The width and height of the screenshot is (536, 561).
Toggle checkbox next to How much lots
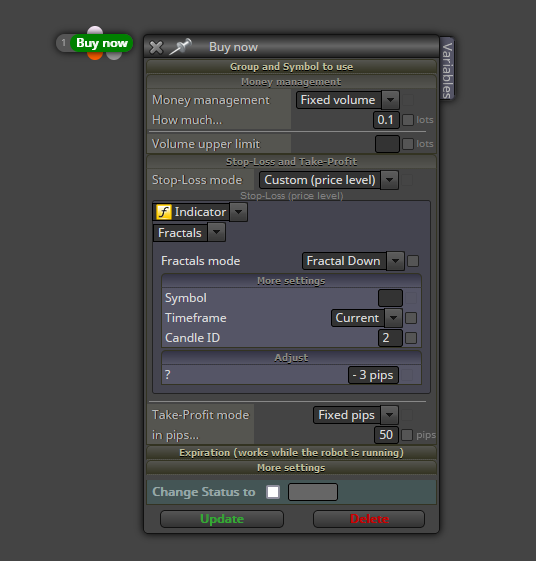(x=408, y=120)
